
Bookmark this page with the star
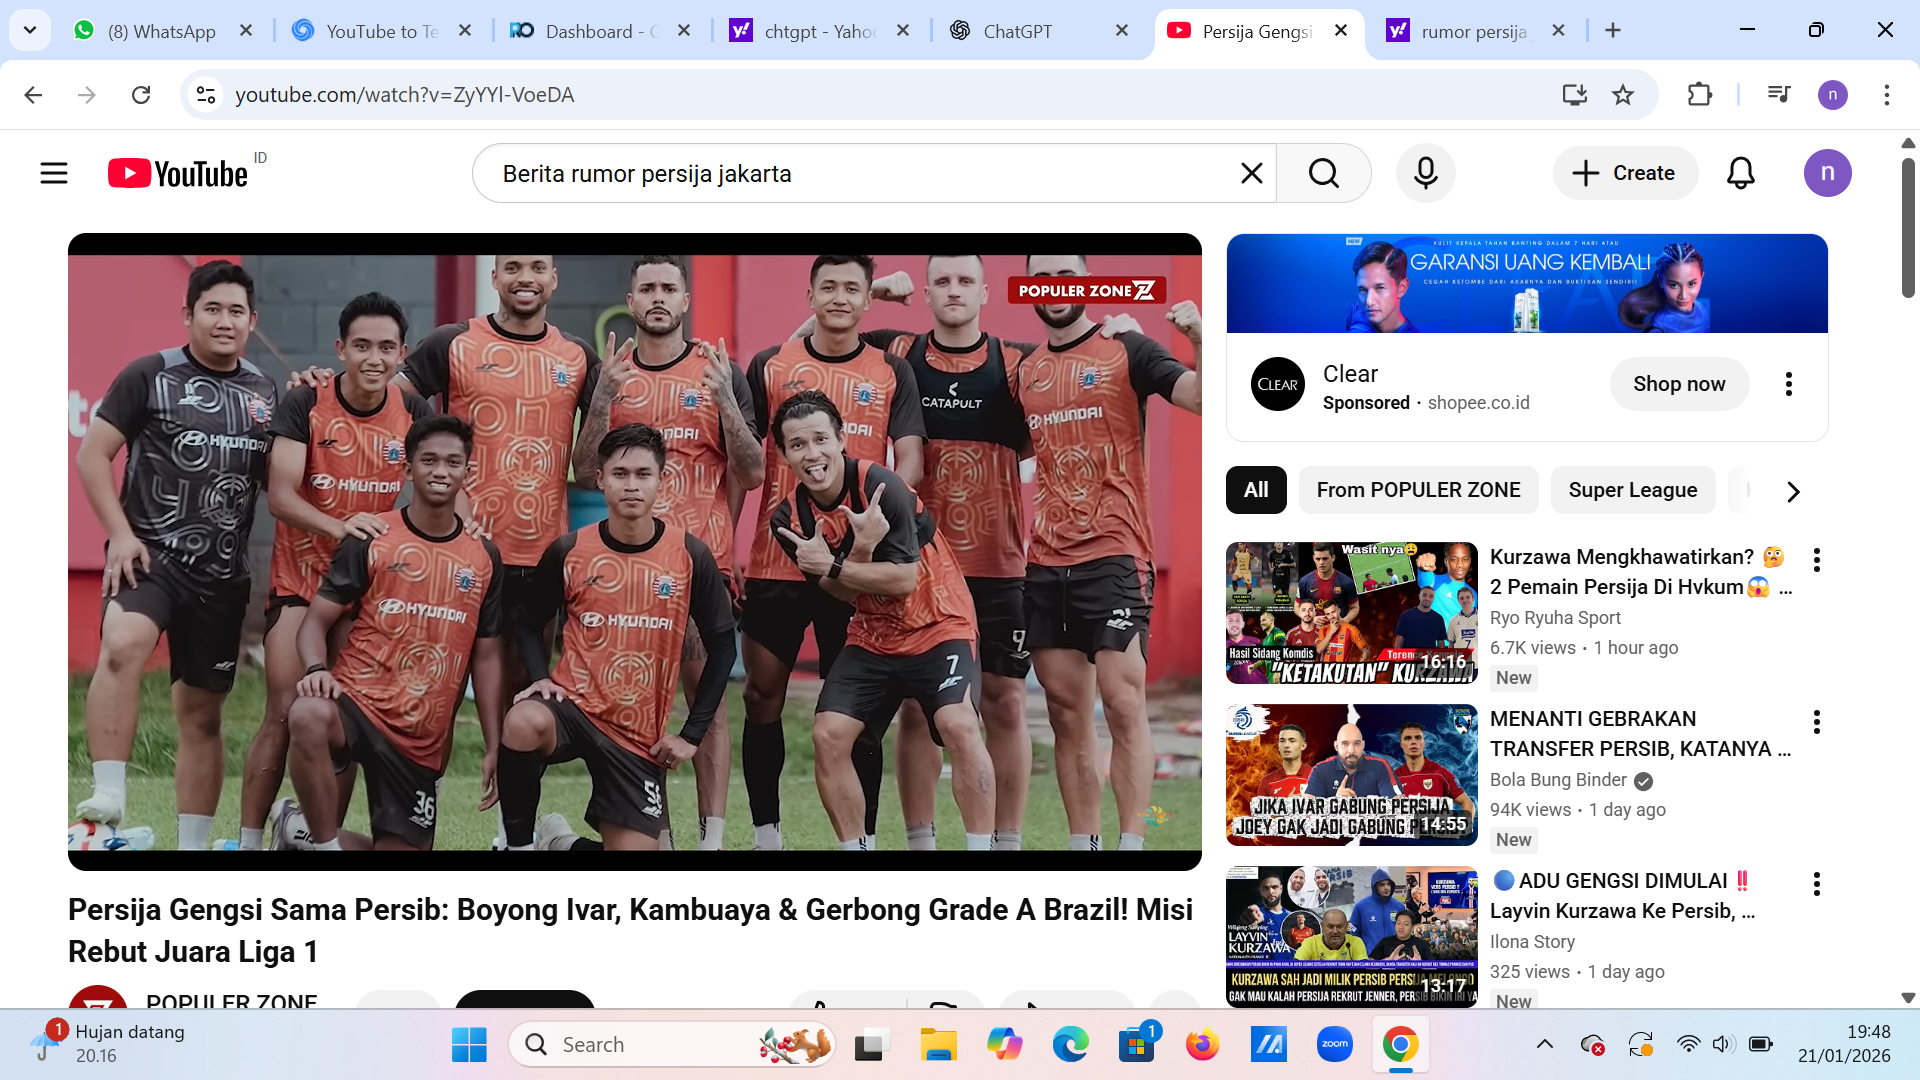coord(1623,94)
